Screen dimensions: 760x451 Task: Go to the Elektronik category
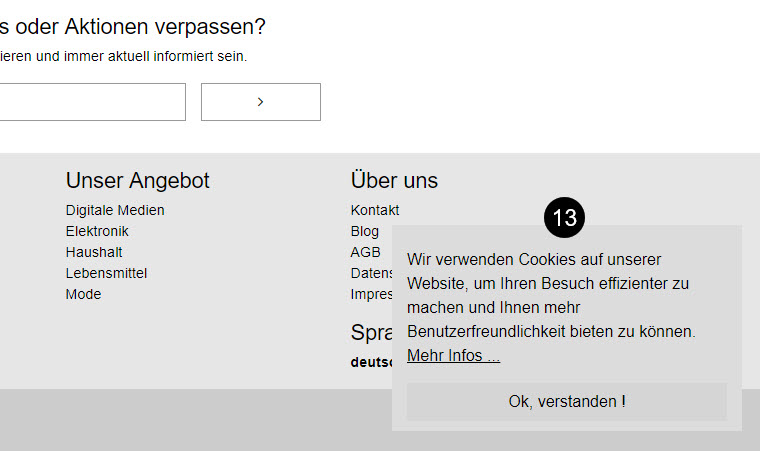(x=97, y=231)
